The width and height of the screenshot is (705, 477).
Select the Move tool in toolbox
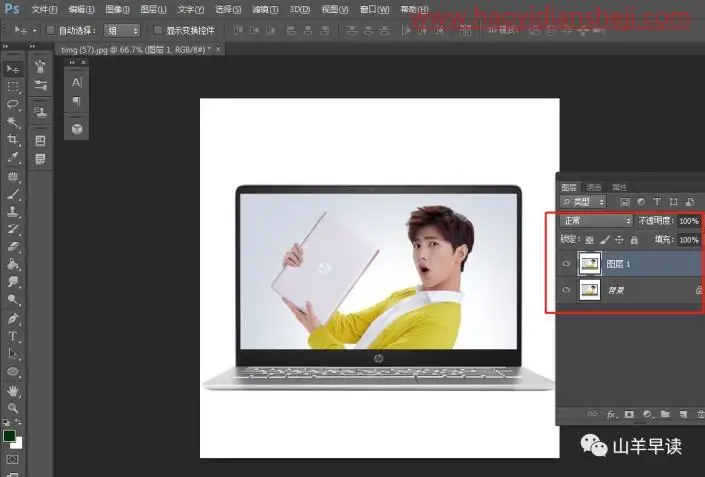[13, 69]
